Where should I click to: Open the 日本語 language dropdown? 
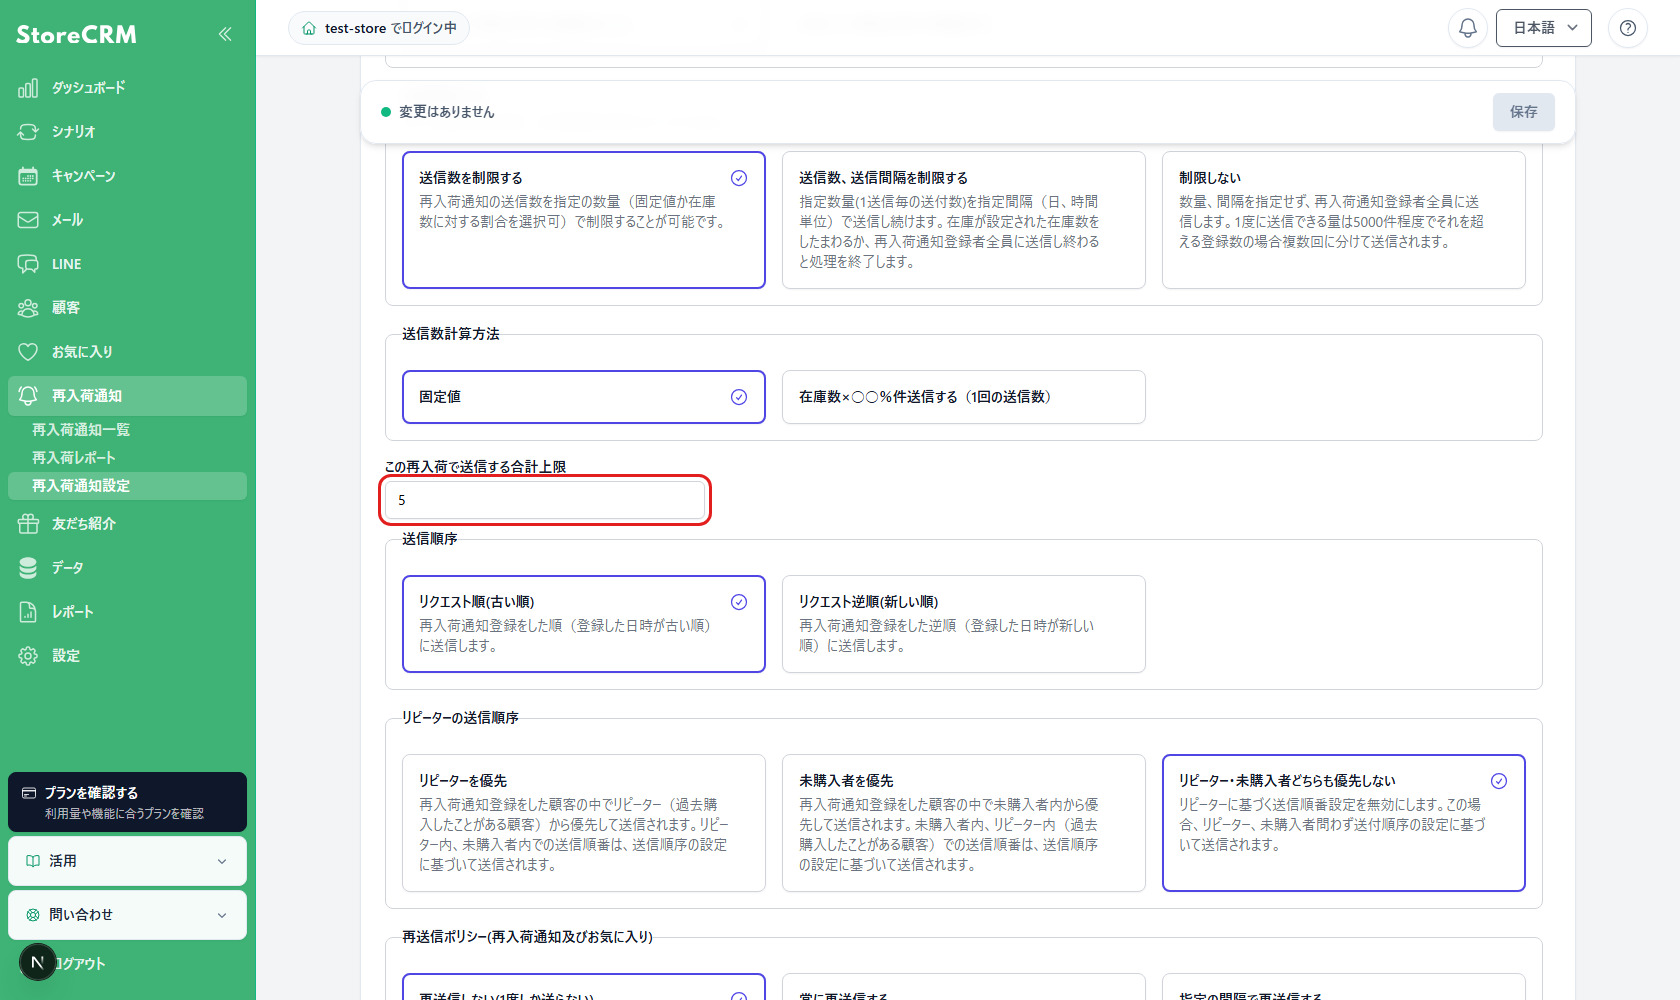tap(1544, 28)
